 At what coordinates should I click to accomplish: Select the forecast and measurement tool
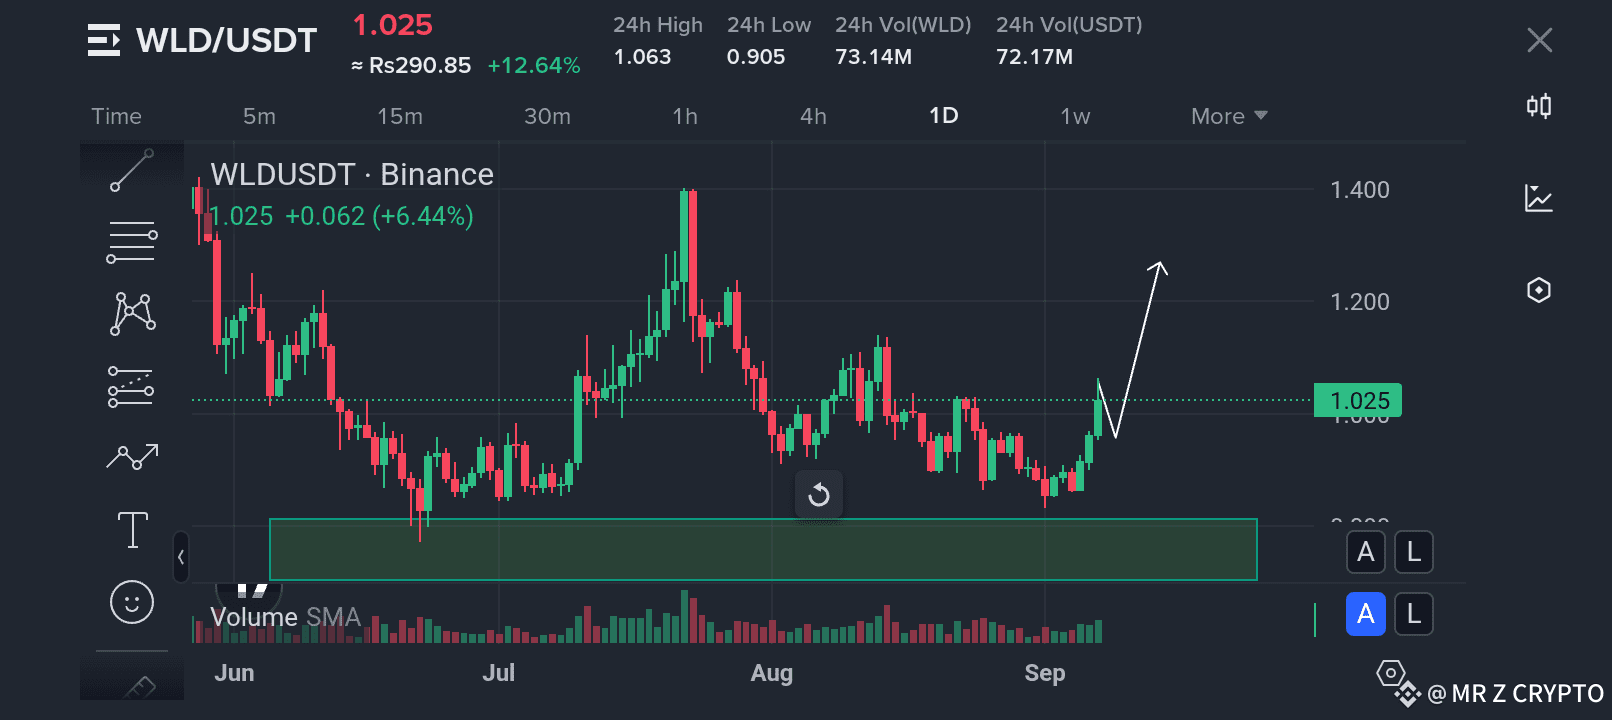[x=131, y=386]
